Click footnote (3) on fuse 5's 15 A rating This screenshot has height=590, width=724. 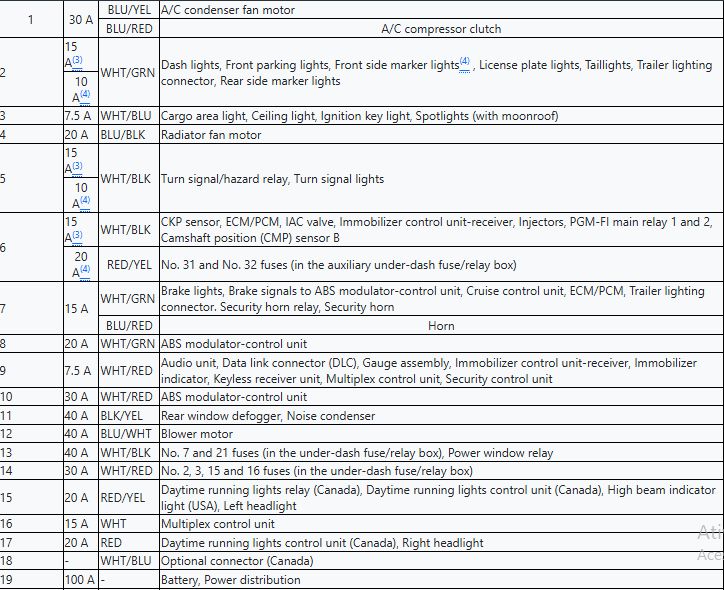(77, 167)
